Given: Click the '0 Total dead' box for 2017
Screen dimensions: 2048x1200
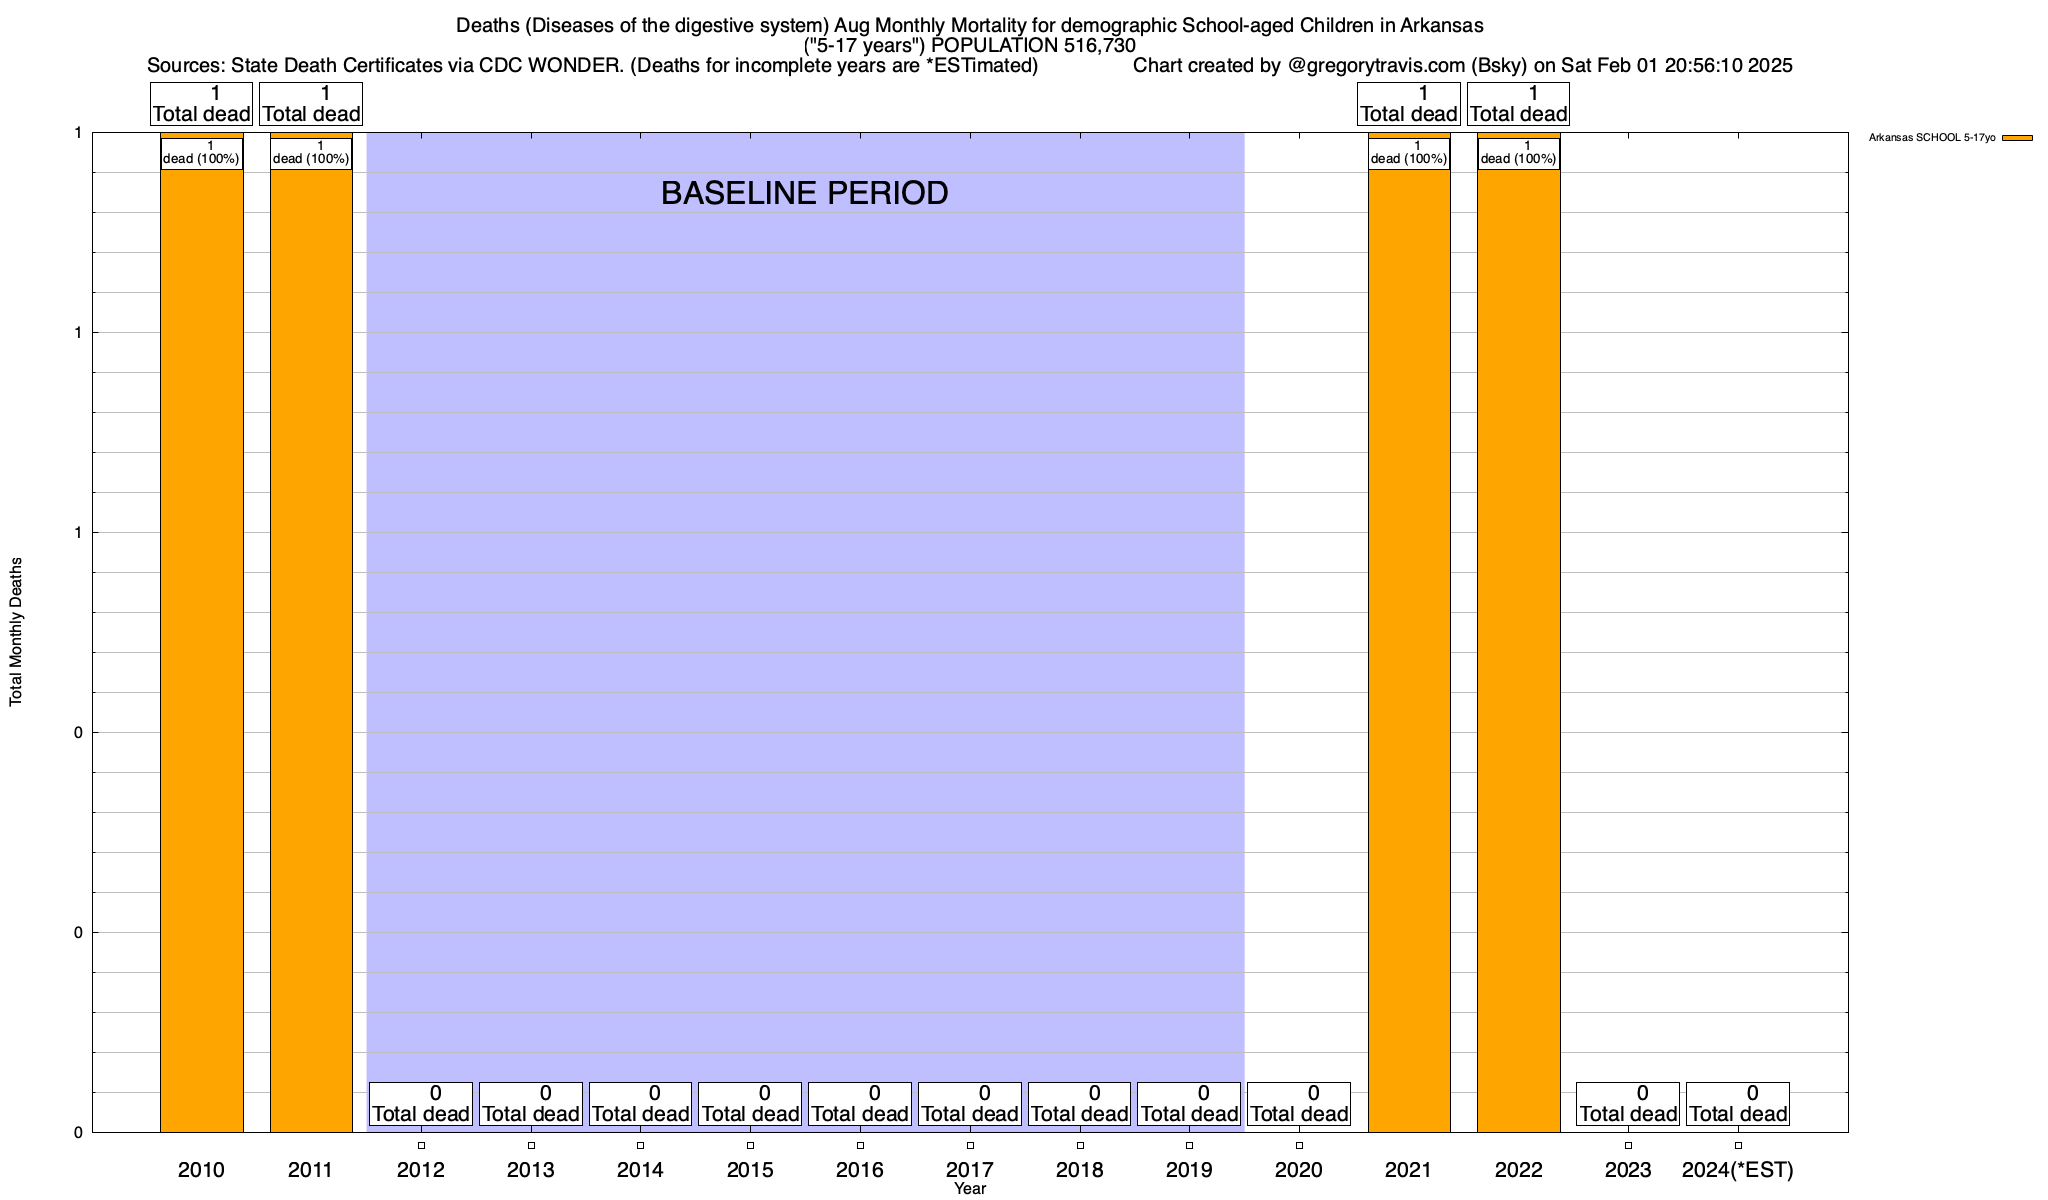Looking at the screenshot, I should pyautogui.click(x=969, y=1104).
